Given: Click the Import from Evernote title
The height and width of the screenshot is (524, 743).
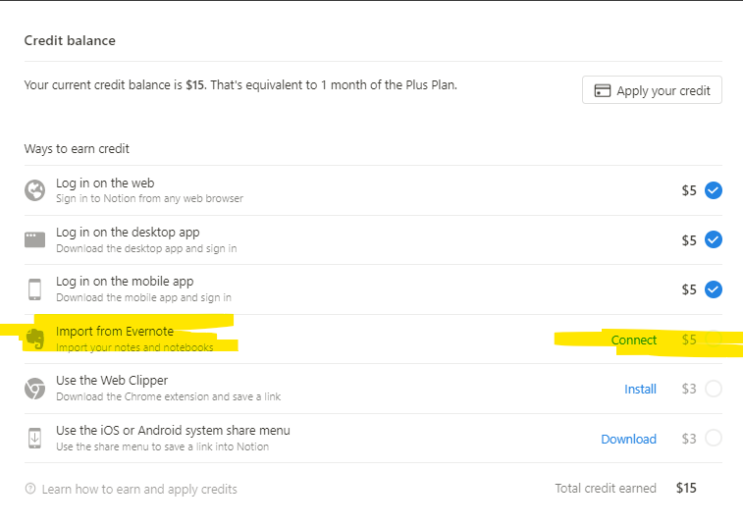Looking at the screenshot, I should coord(115,331).
